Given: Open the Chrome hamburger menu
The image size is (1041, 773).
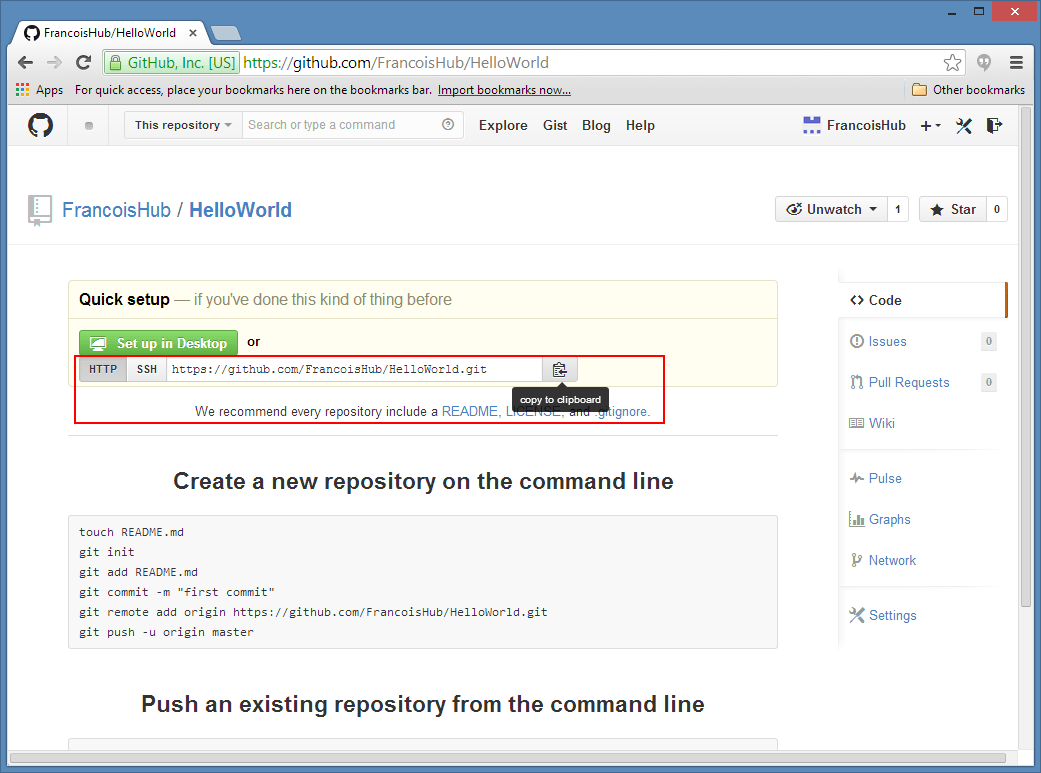Looking at the screenshot, I should 1016,62.
